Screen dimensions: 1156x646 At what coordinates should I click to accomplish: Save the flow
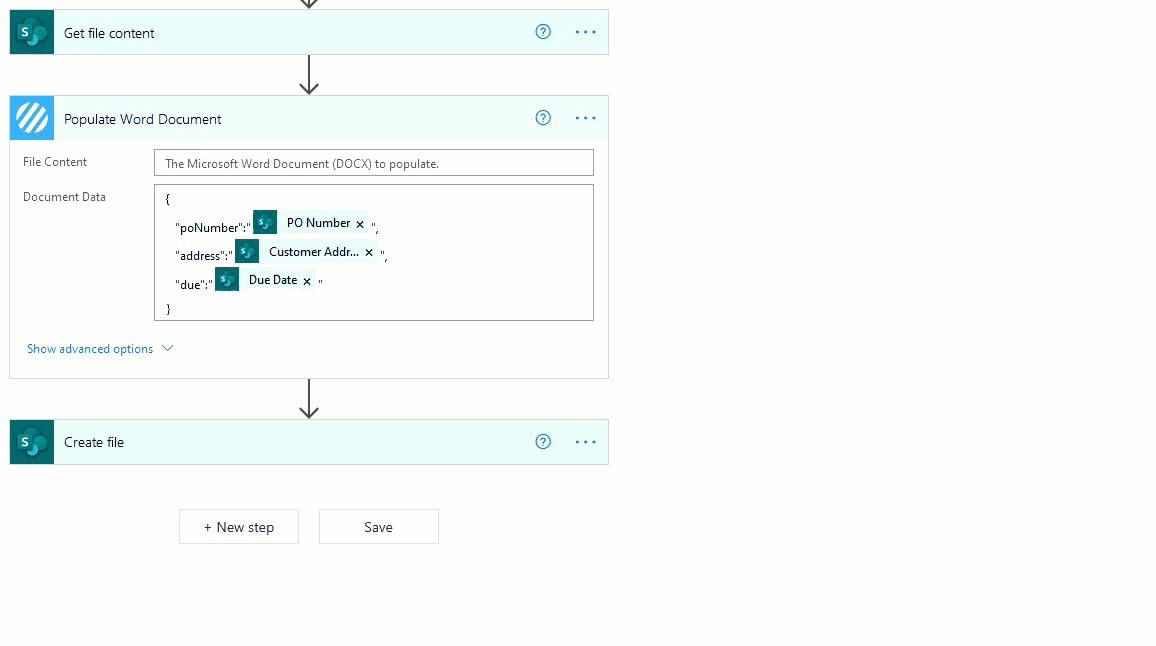379,527
